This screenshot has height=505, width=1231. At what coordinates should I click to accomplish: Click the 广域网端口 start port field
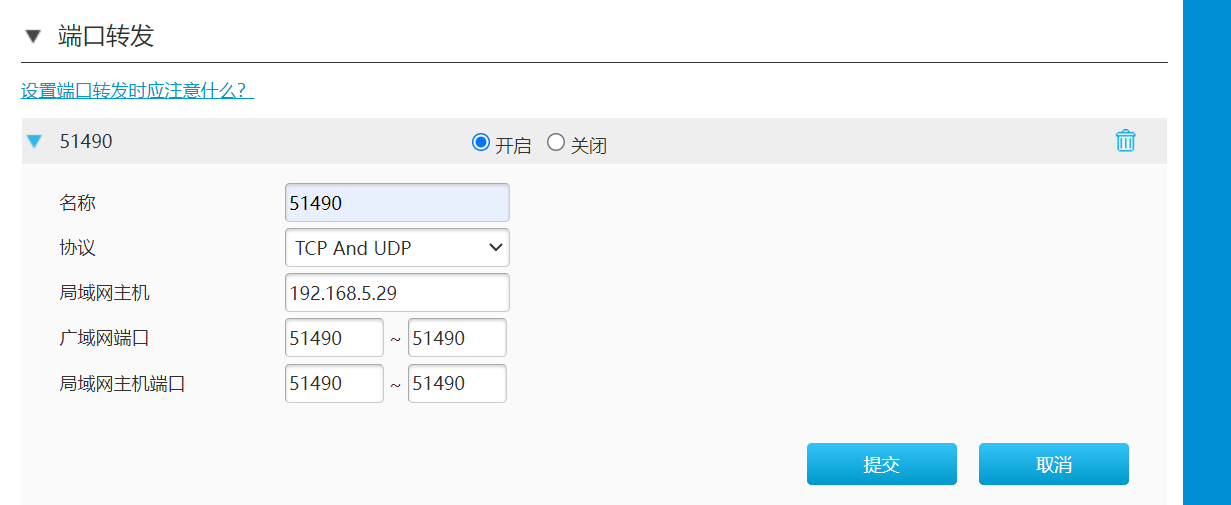(334, 338)
